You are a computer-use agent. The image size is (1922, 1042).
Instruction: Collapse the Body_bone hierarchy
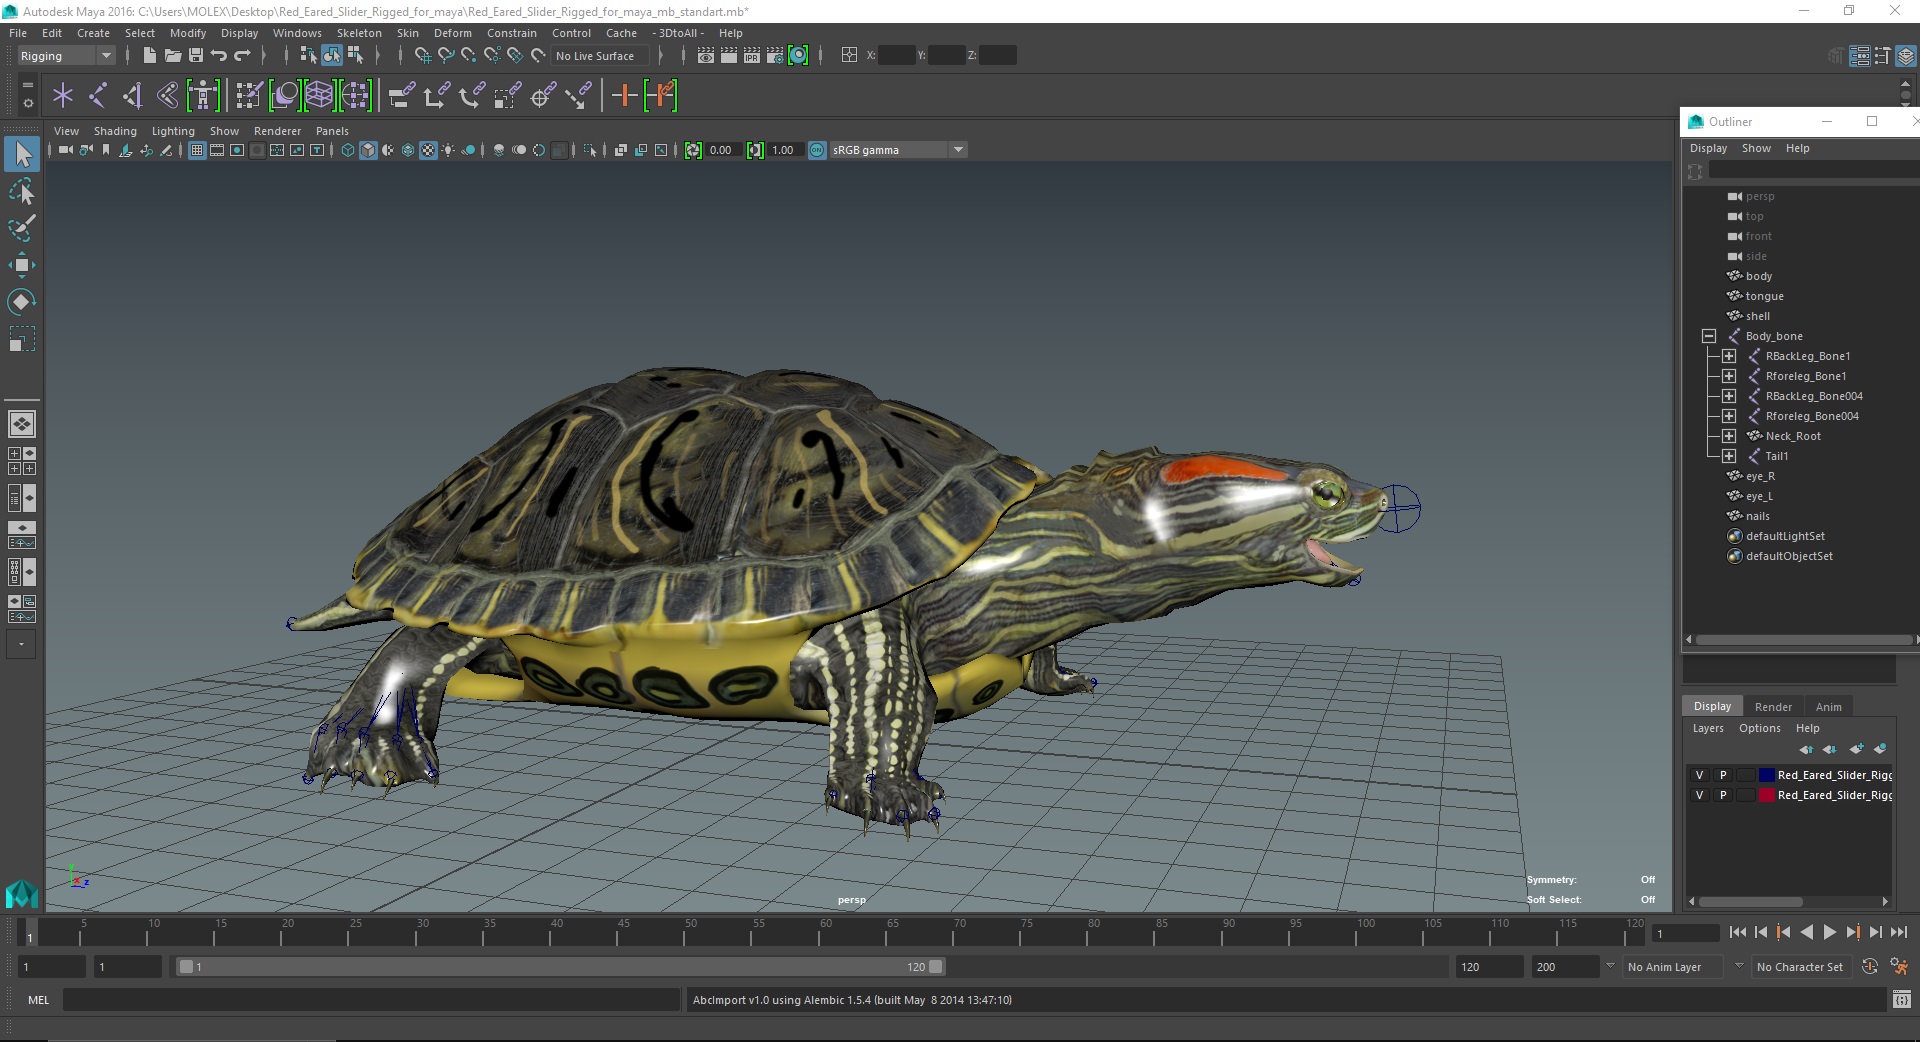pyautogui.click(x=1709, y=336)
